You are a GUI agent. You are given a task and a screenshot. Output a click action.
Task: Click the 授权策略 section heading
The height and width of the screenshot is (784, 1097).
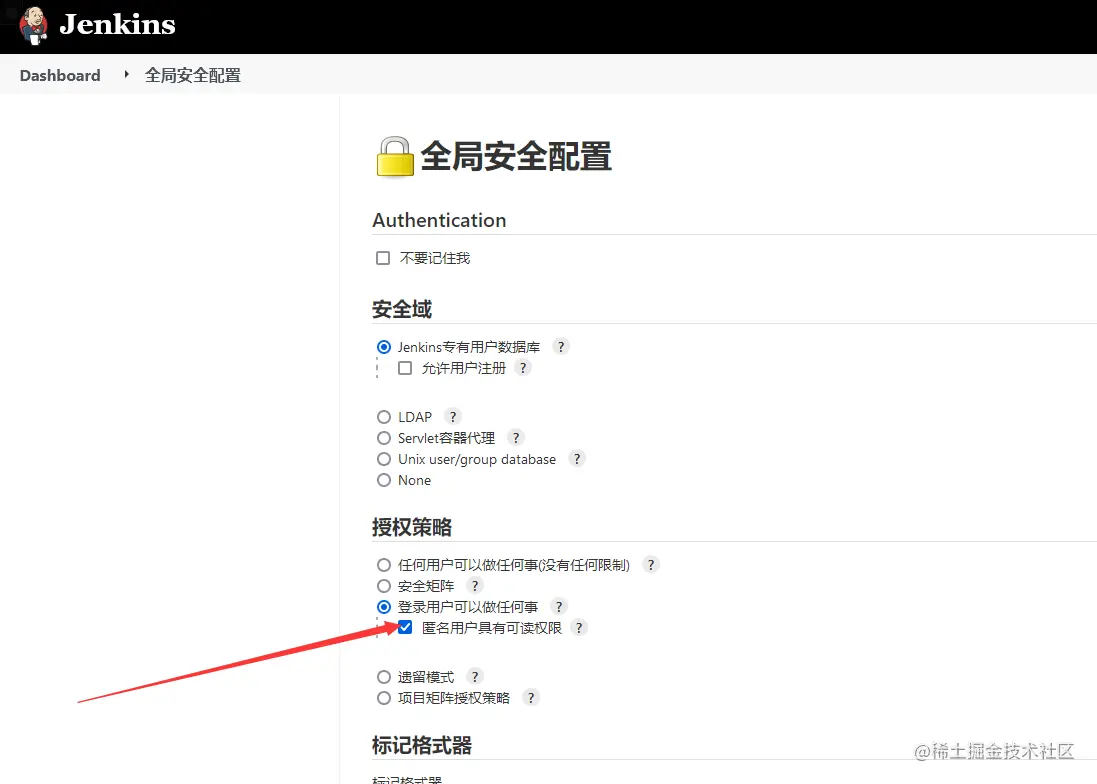(412, 527)
